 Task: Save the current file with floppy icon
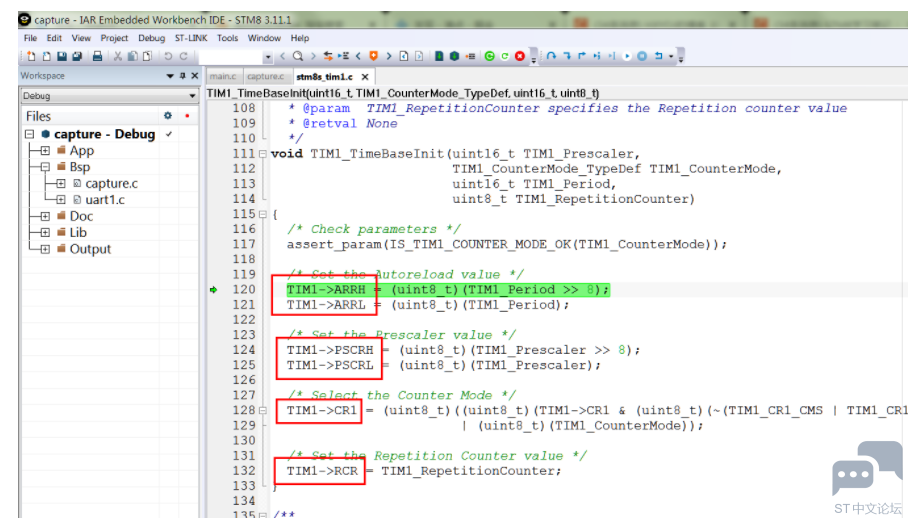tap(62, 56)
